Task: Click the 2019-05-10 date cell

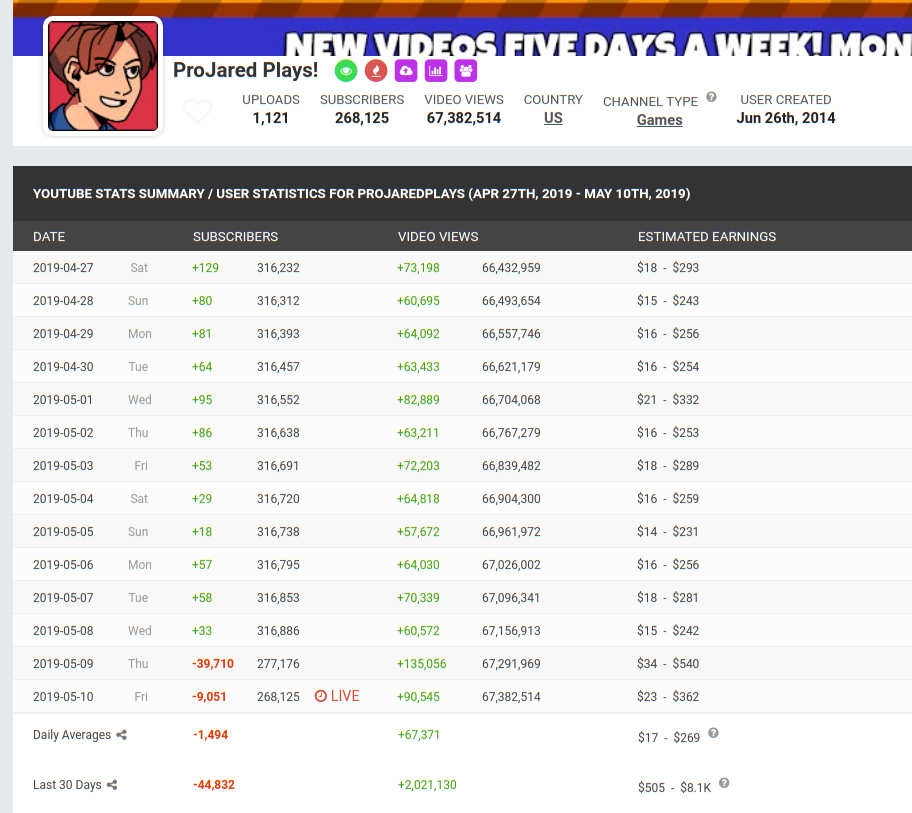Action: pyautogui.click(x=63, y=697)
